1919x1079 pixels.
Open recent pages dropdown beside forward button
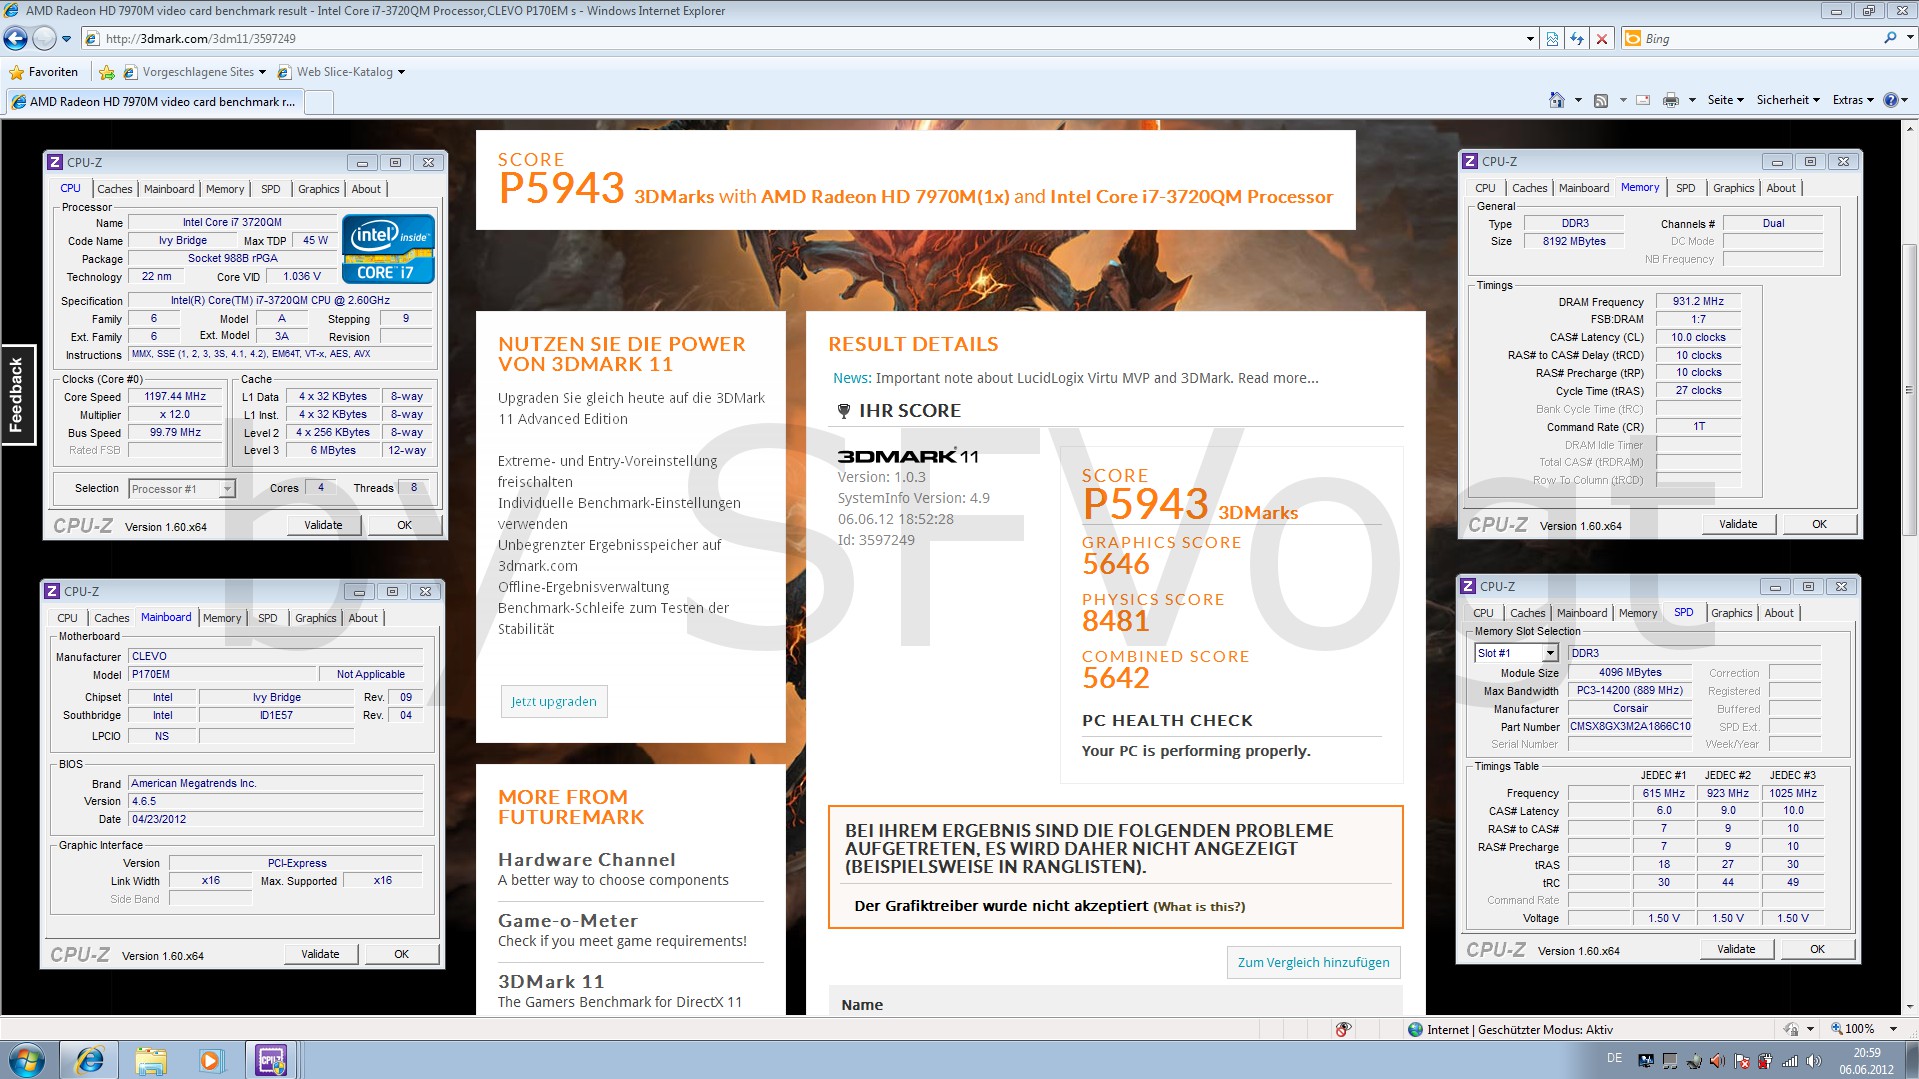pyautogui.click(x=67, y=39)
